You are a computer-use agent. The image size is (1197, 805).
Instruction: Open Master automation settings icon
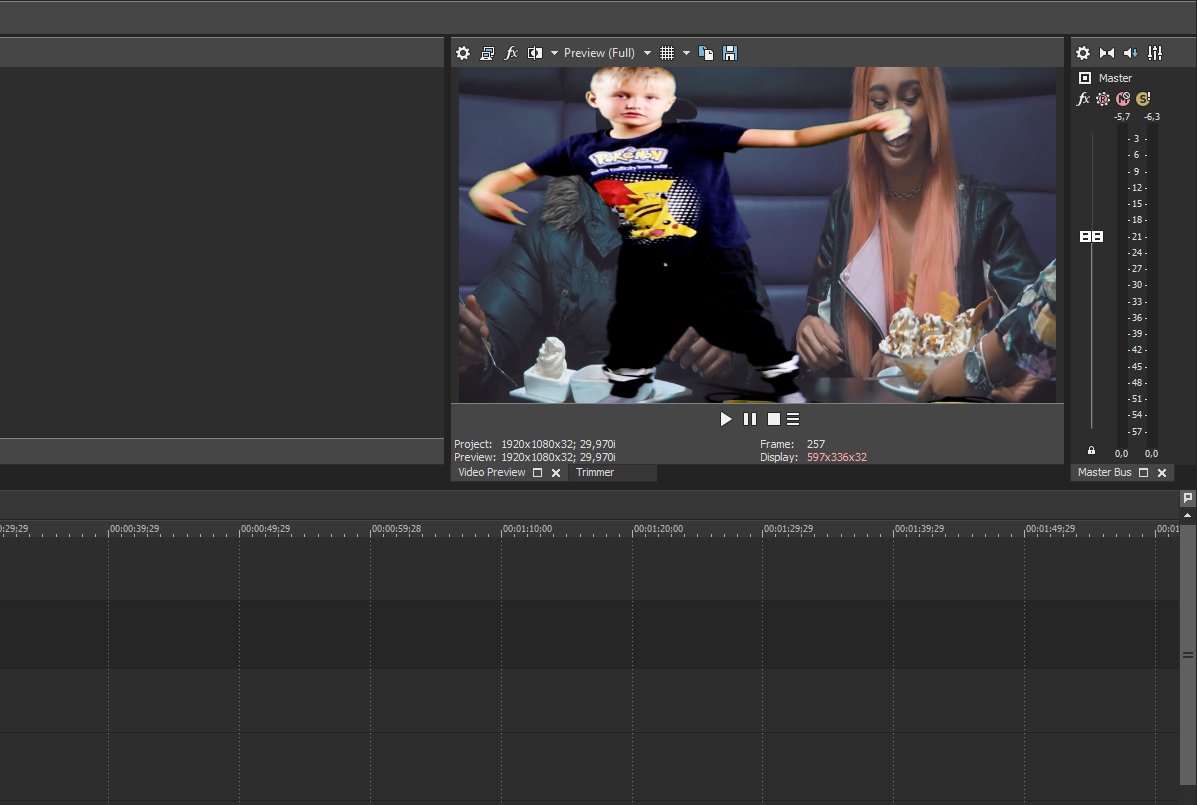tap(1103, 98)
